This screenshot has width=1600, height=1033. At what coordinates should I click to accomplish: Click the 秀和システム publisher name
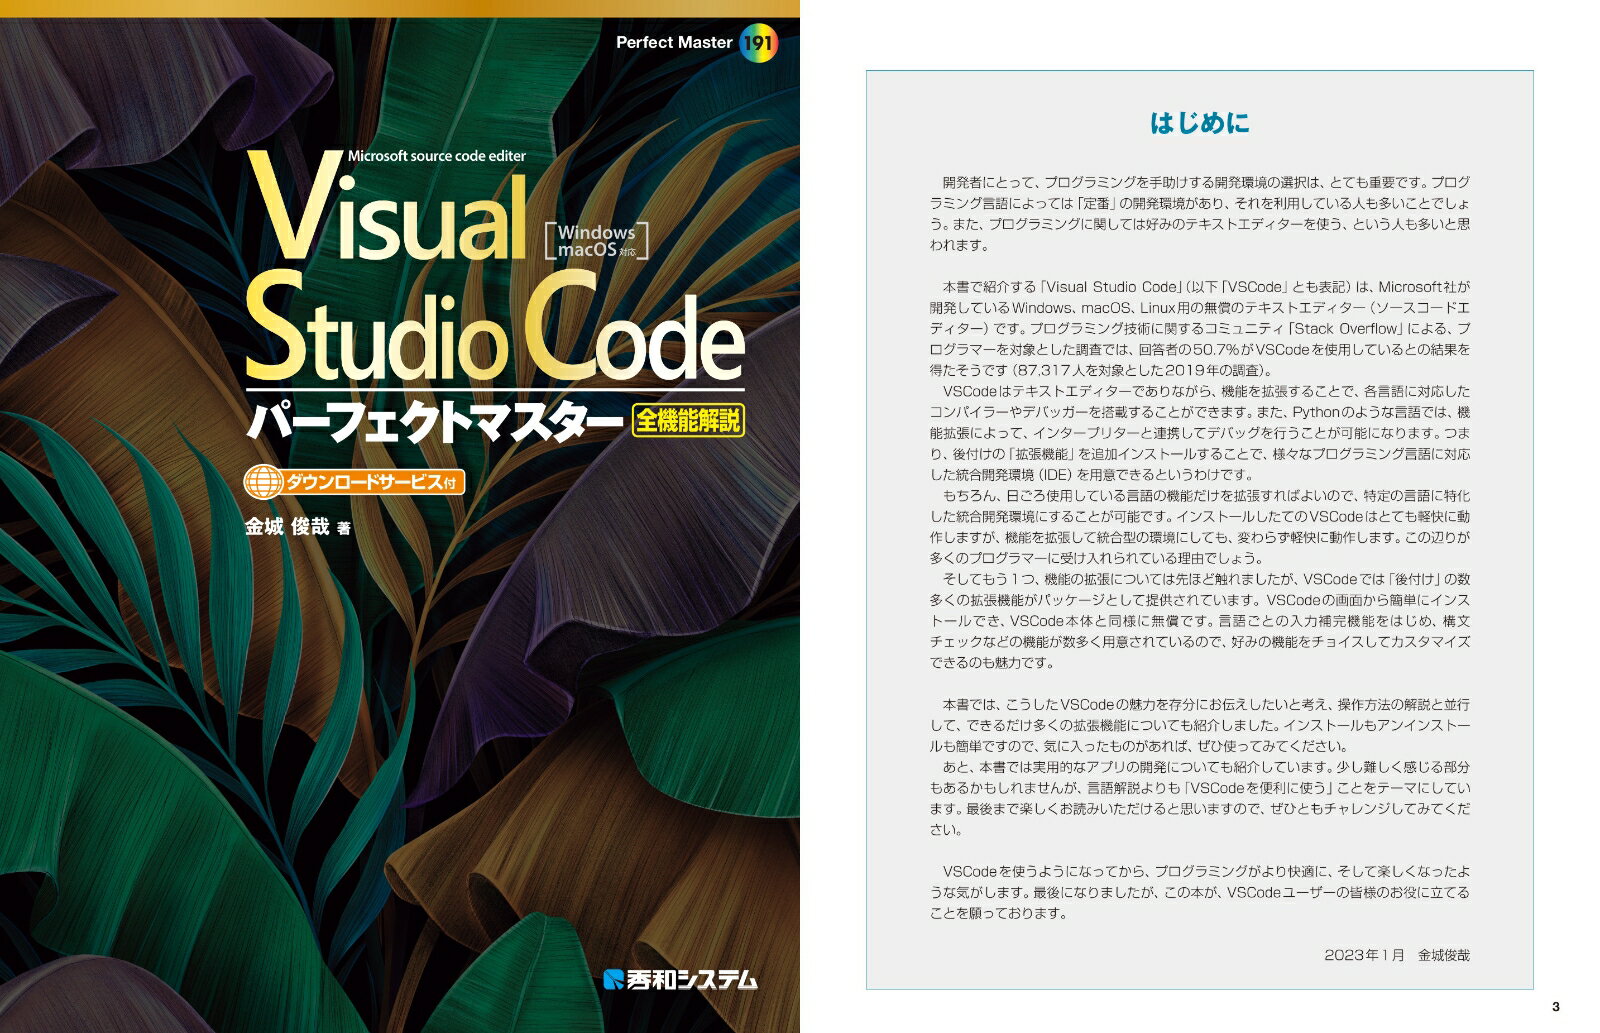pyautogui.click(x=691, y=979)
